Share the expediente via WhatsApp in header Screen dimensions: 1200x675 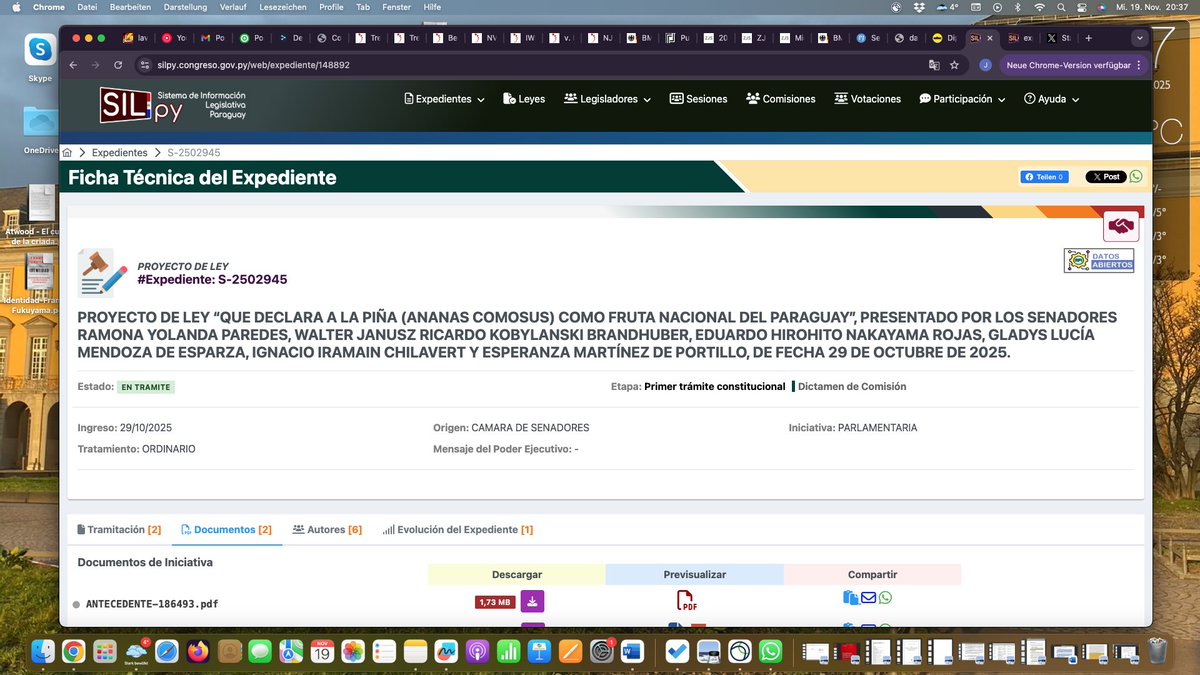pos(1135,176)
